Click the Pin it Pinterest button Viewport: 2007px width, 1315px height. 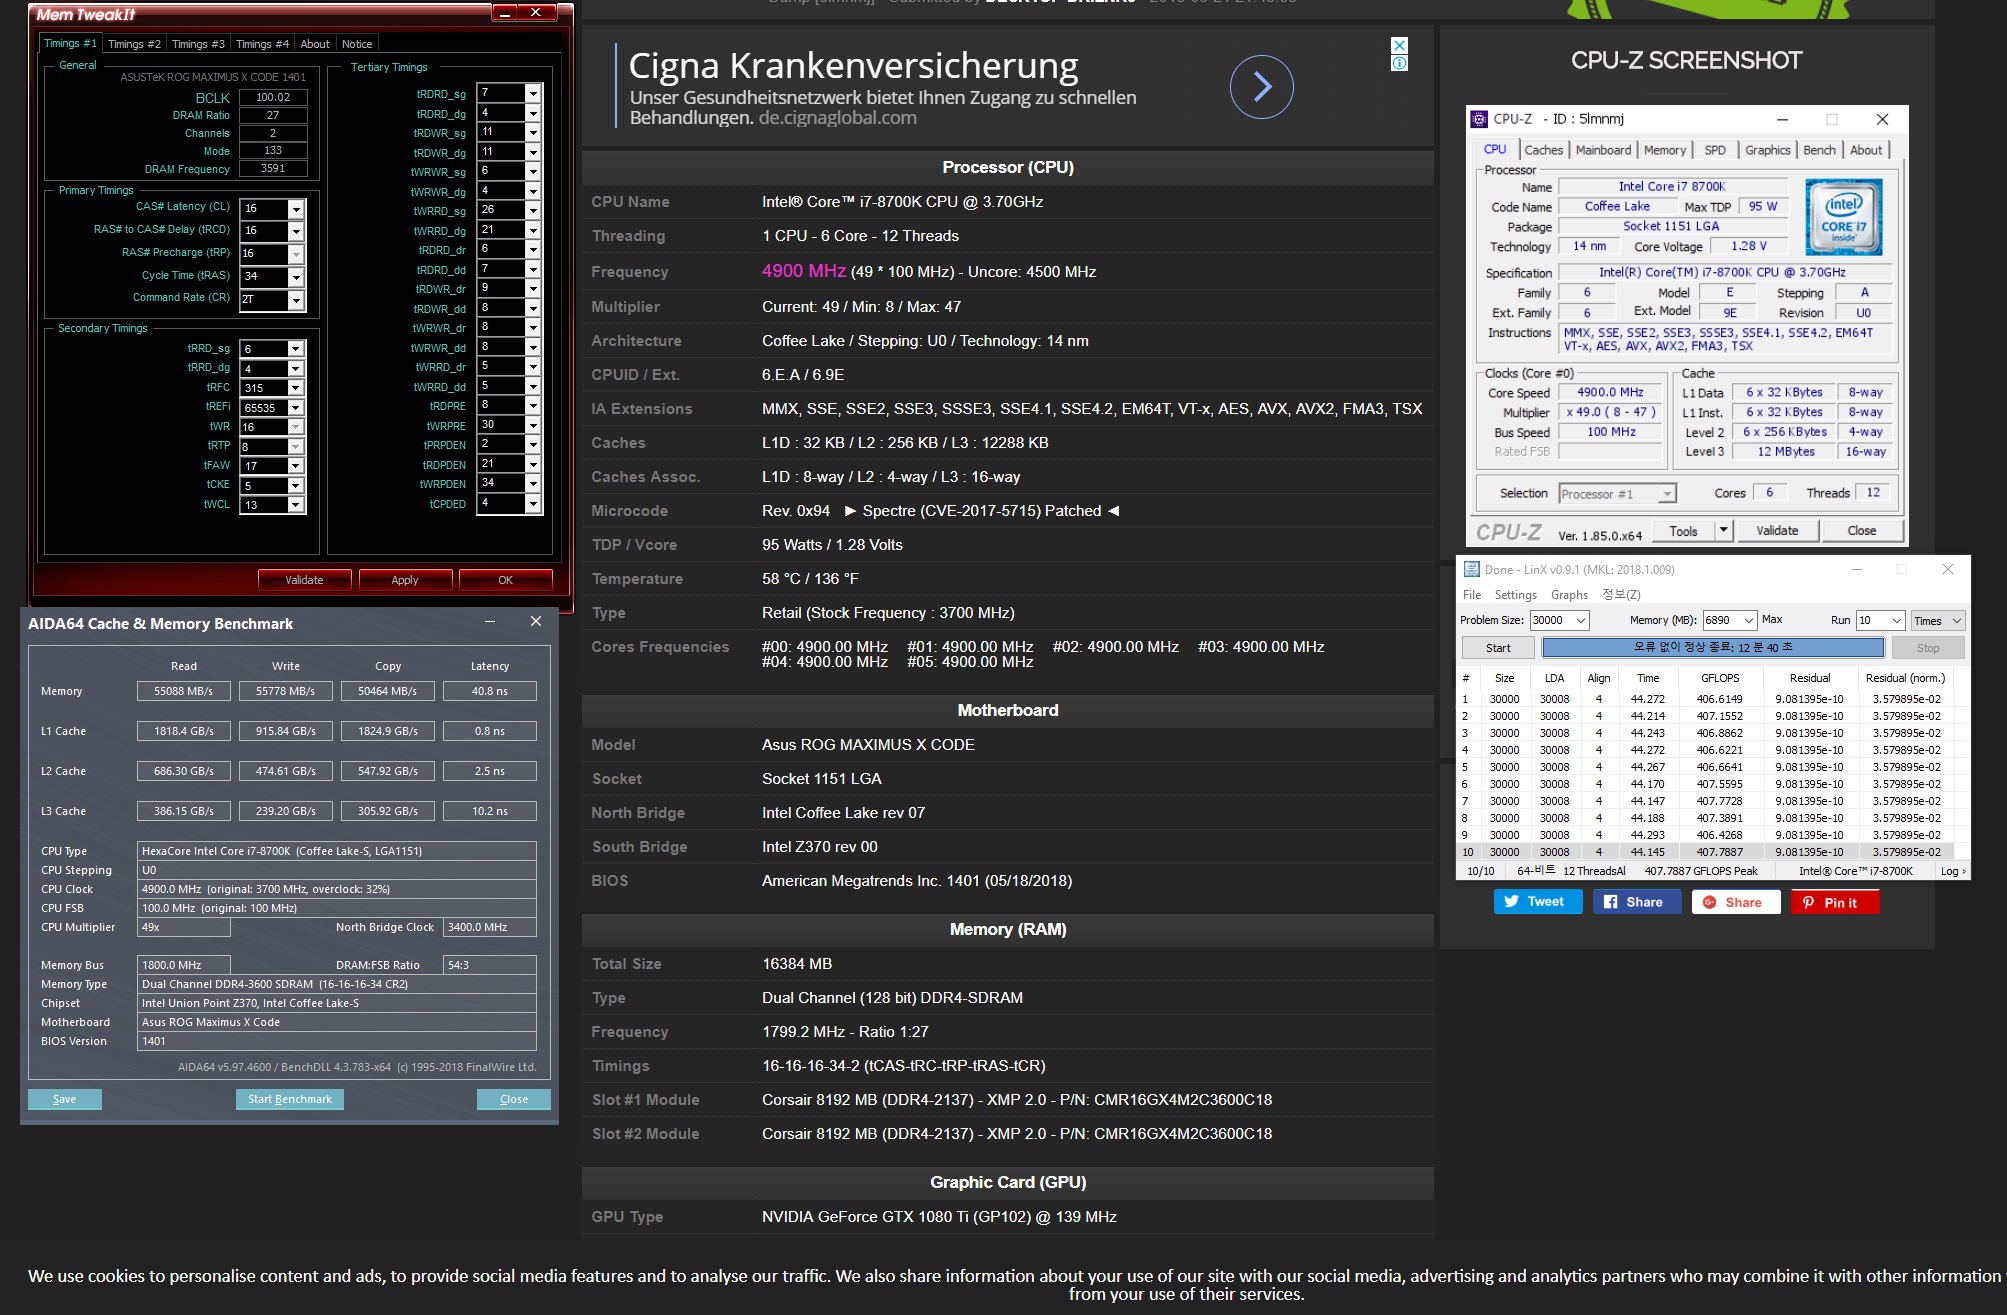pyautogui.click(x=1833, y=902)
